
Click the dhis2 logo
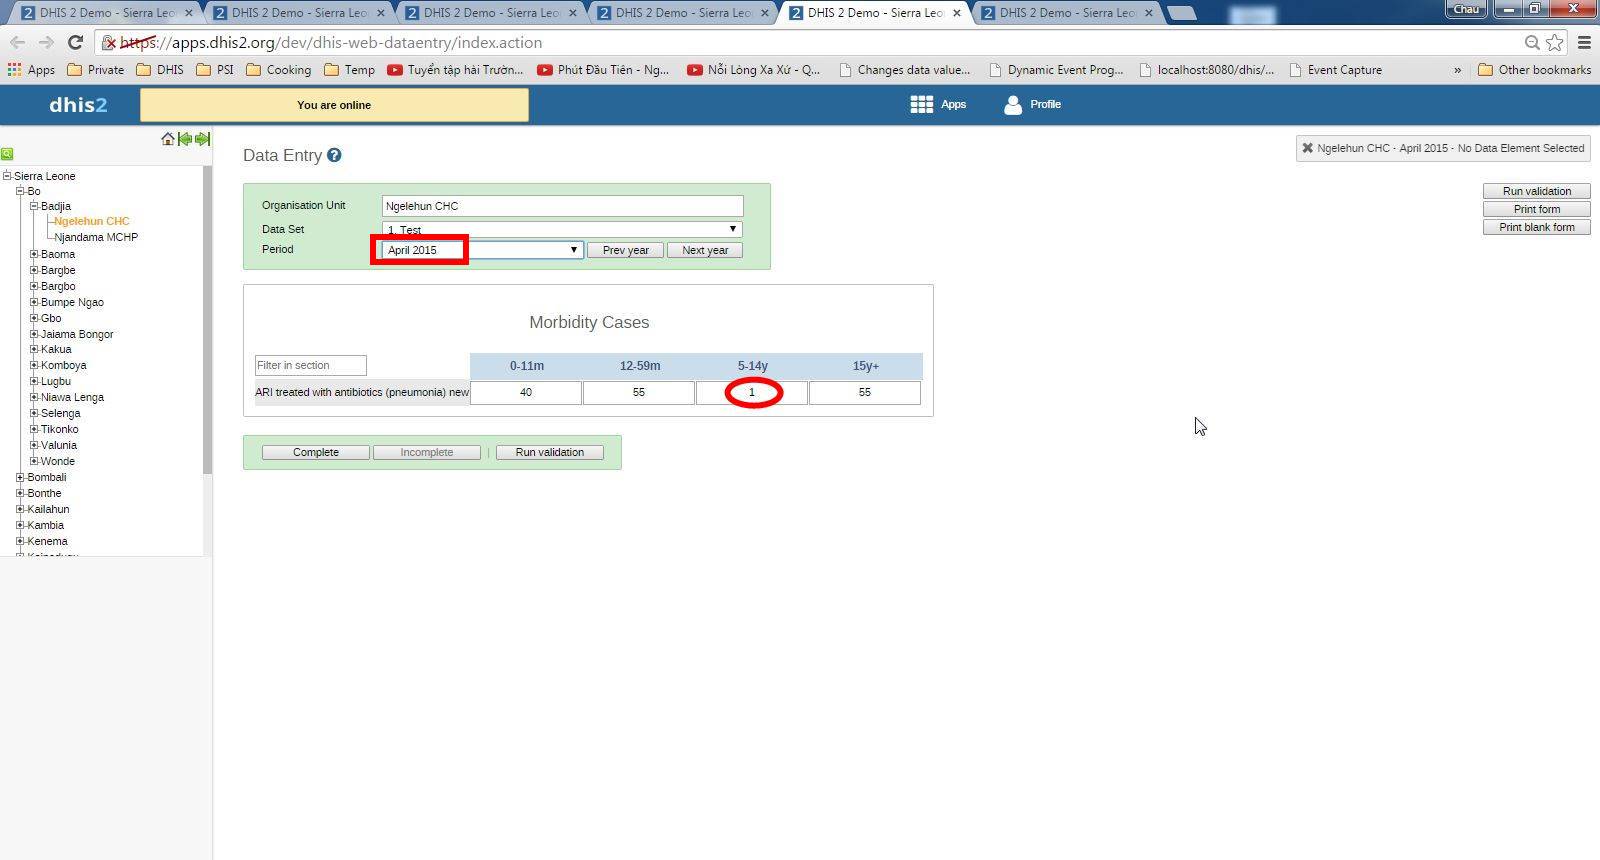[78, 105]
